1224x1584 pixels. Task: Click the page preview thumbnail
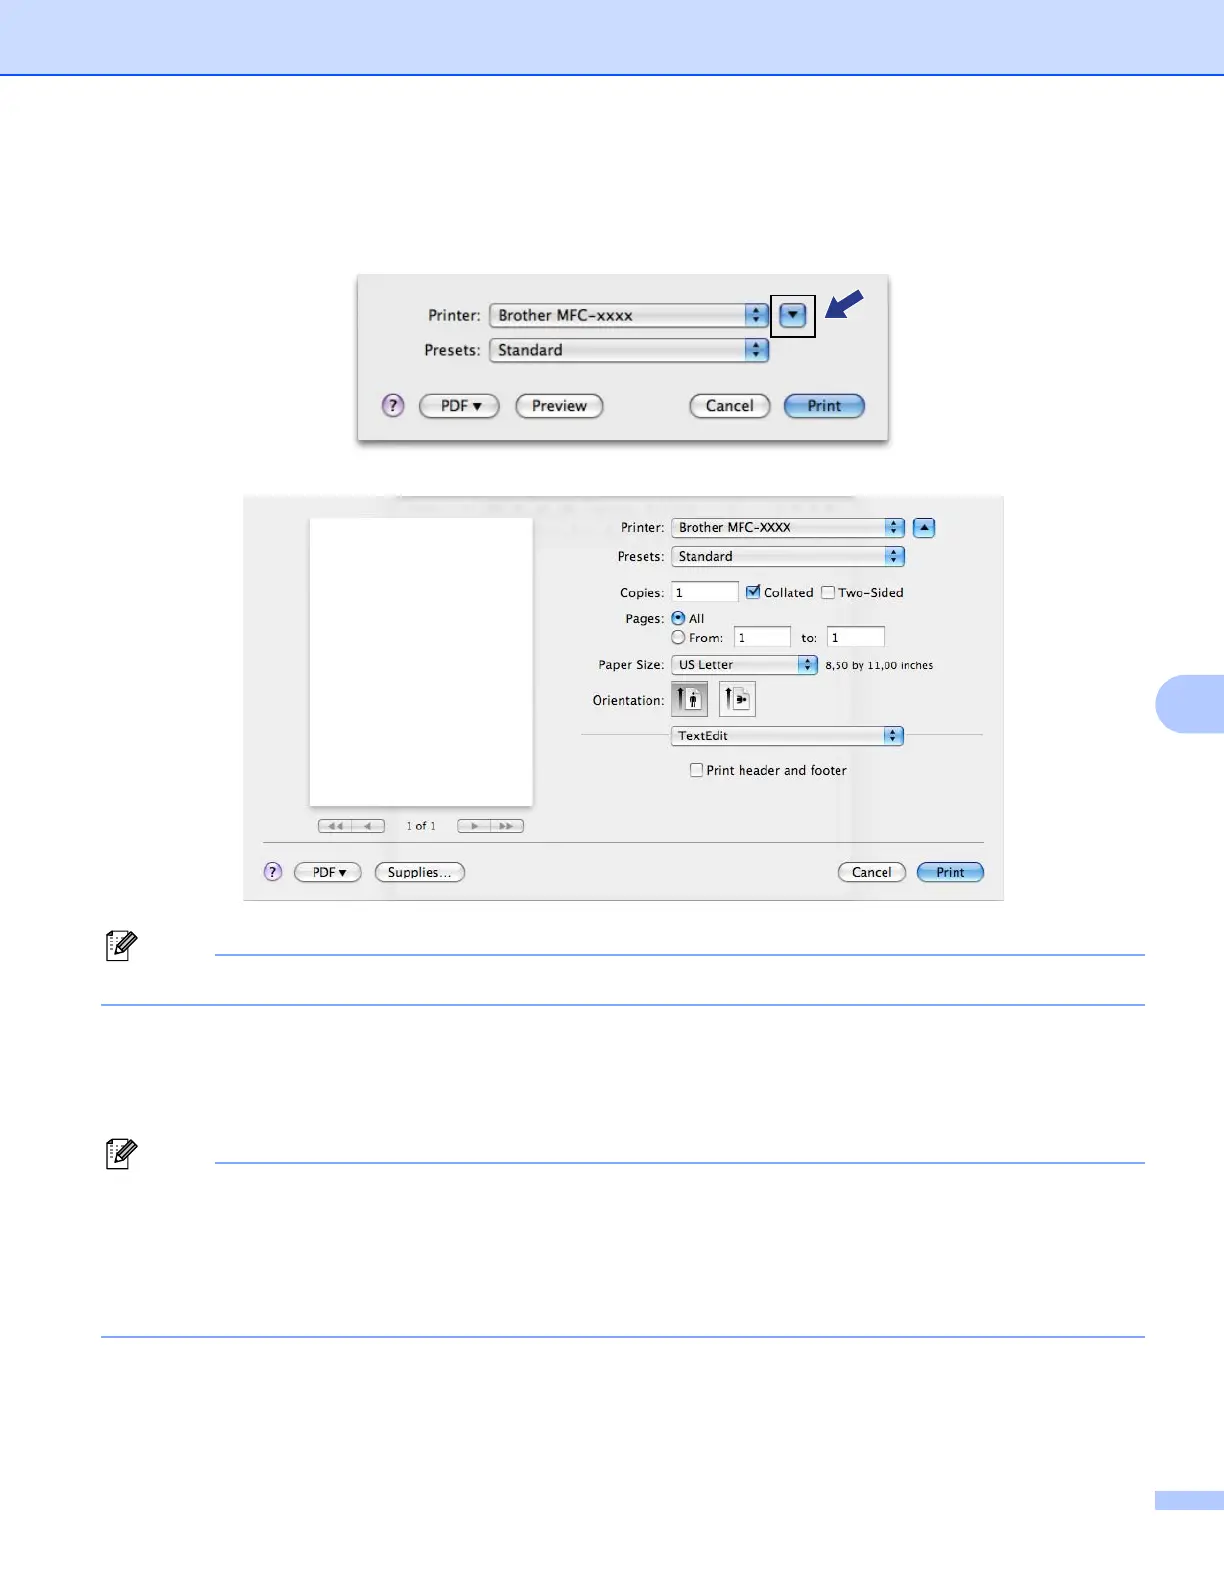click(x=421, y=662)
